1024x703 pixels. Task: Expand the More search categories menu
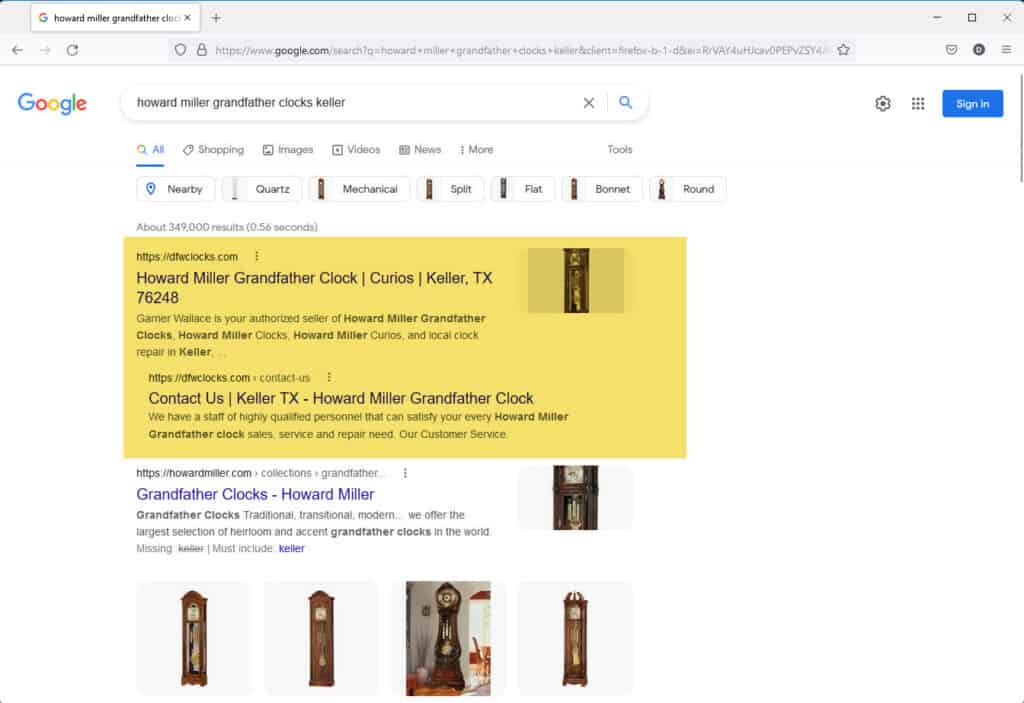476,150
